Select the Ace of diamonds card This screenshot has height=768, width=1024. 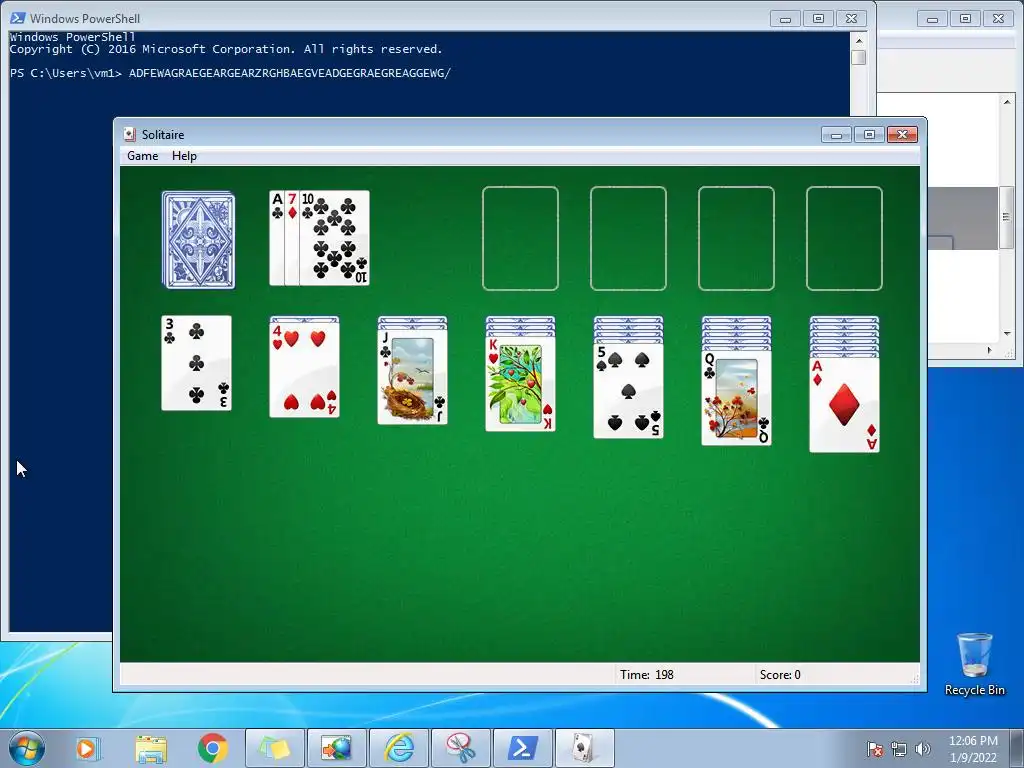coord(844,405)
